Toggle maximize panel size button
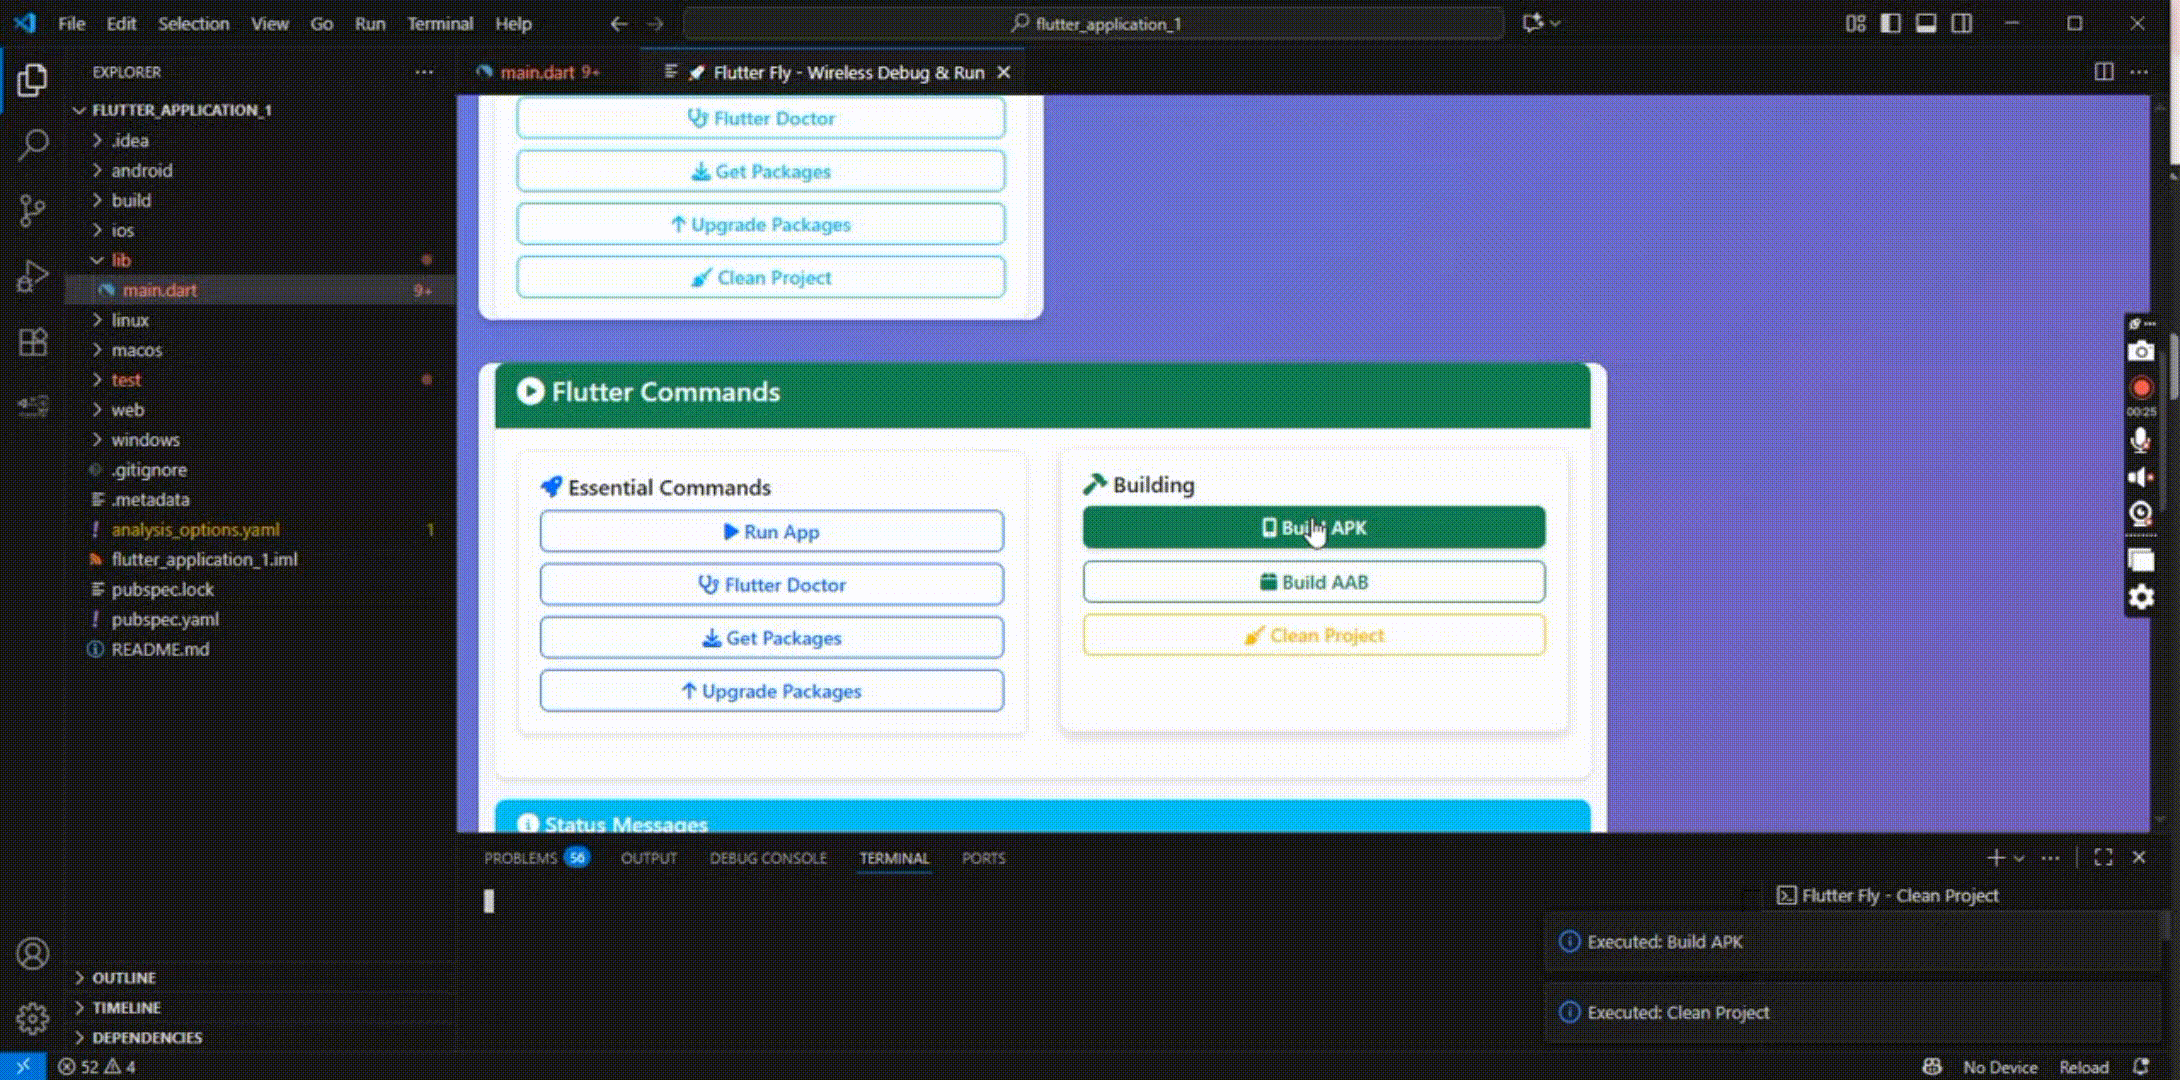The height and width of the screenshot is (1080, 2180). [2103, 858]
